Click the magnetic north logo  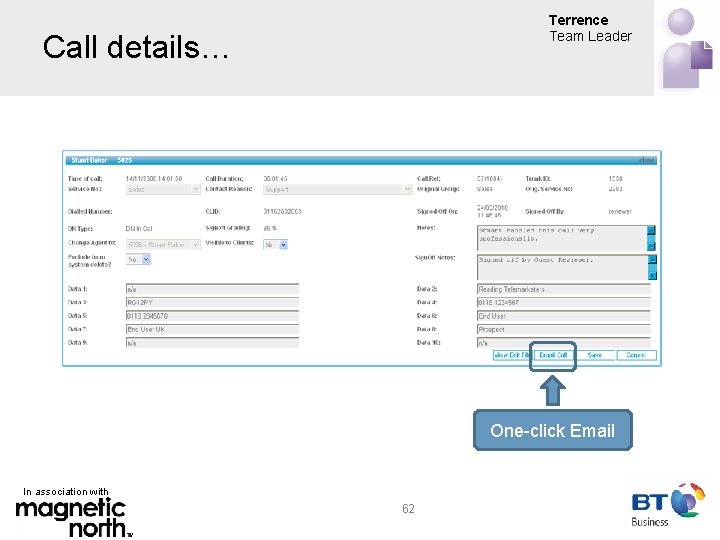pos(73,518)
